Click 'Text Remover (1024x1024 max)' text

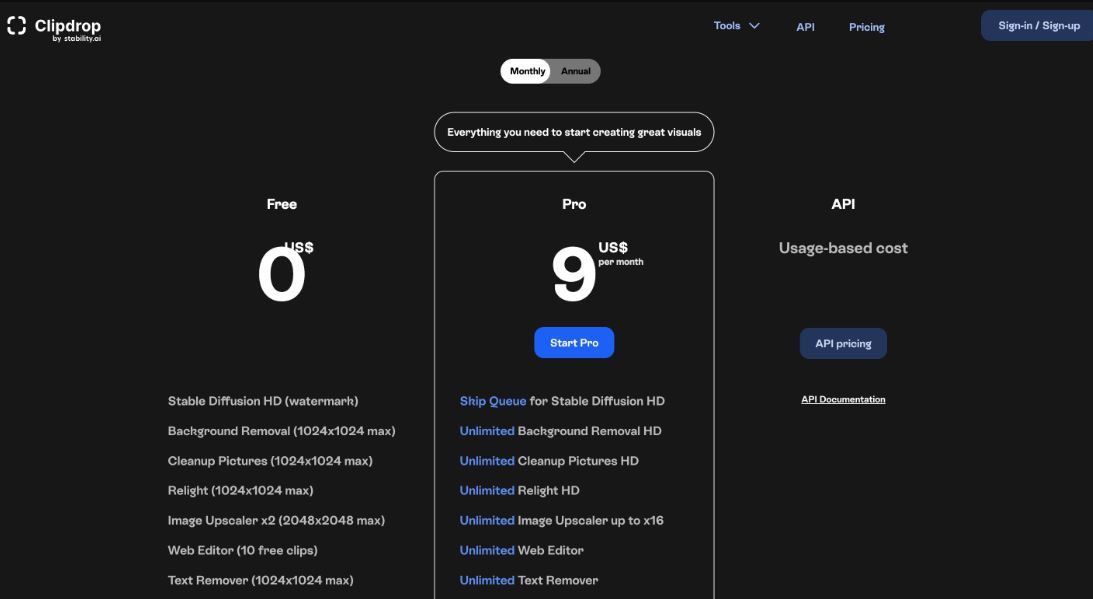pos(261,580)
